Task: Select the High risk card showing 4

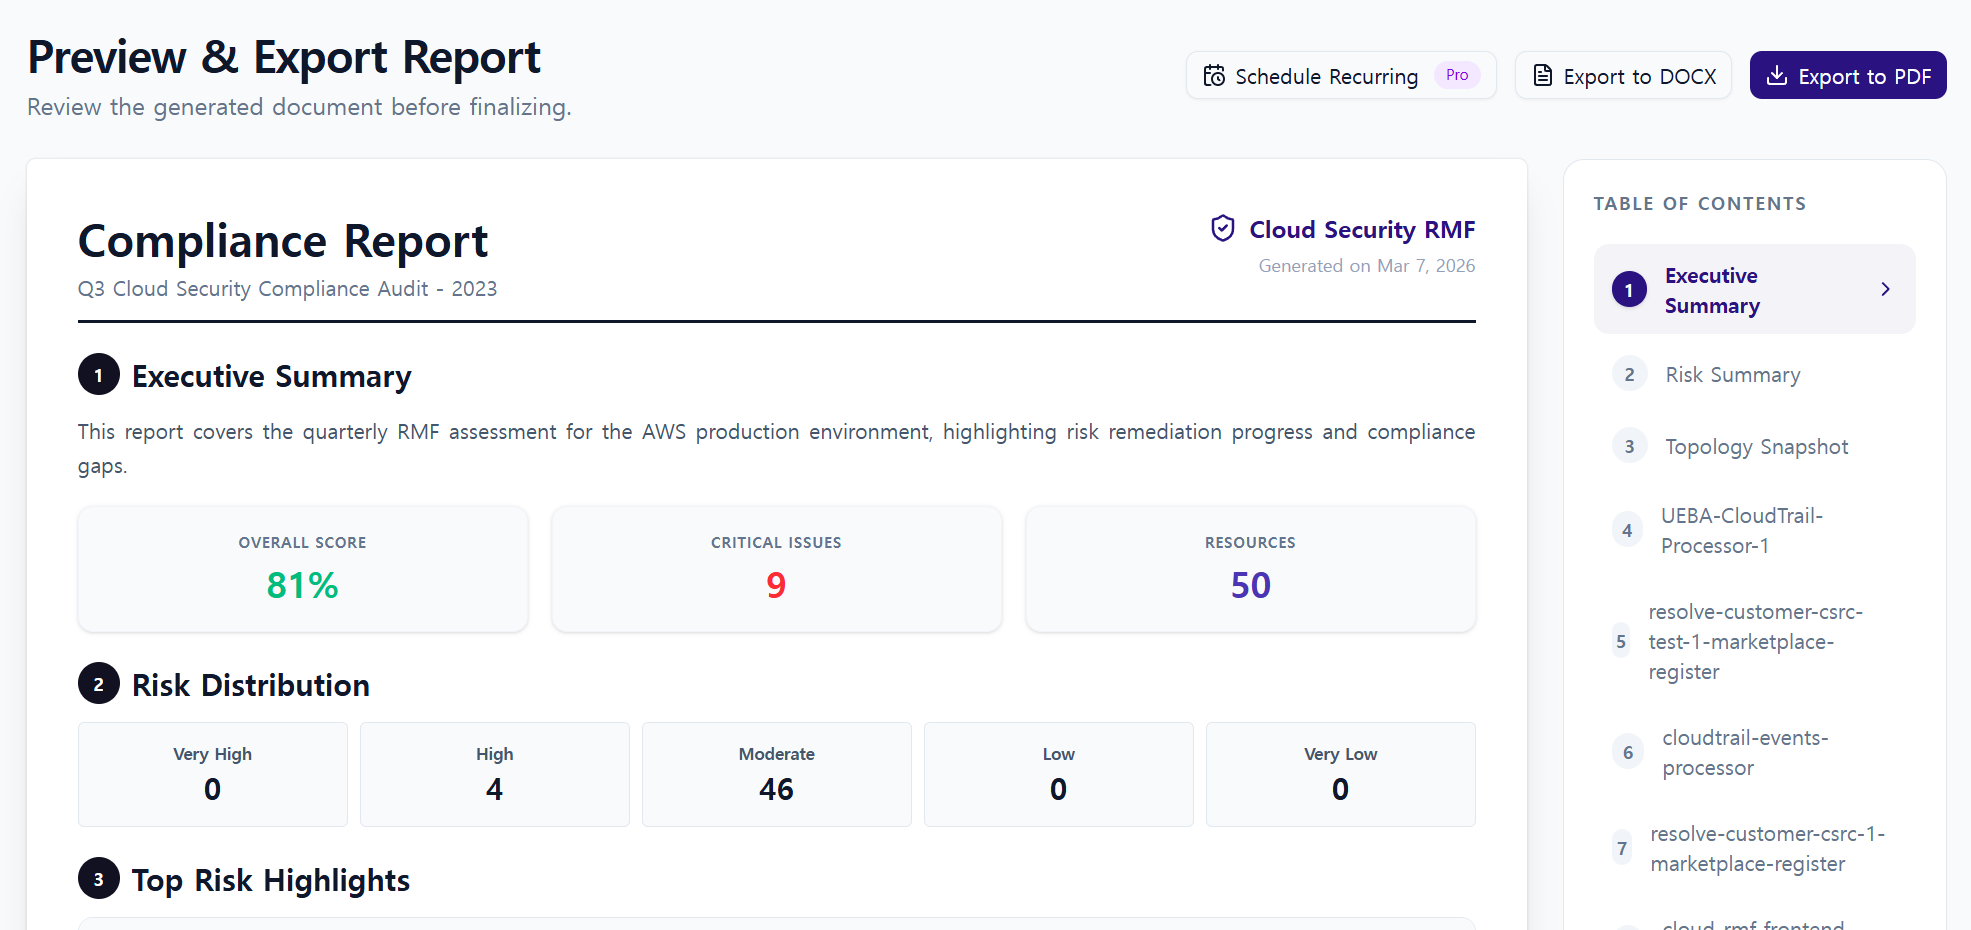Action: coord(495,774)
